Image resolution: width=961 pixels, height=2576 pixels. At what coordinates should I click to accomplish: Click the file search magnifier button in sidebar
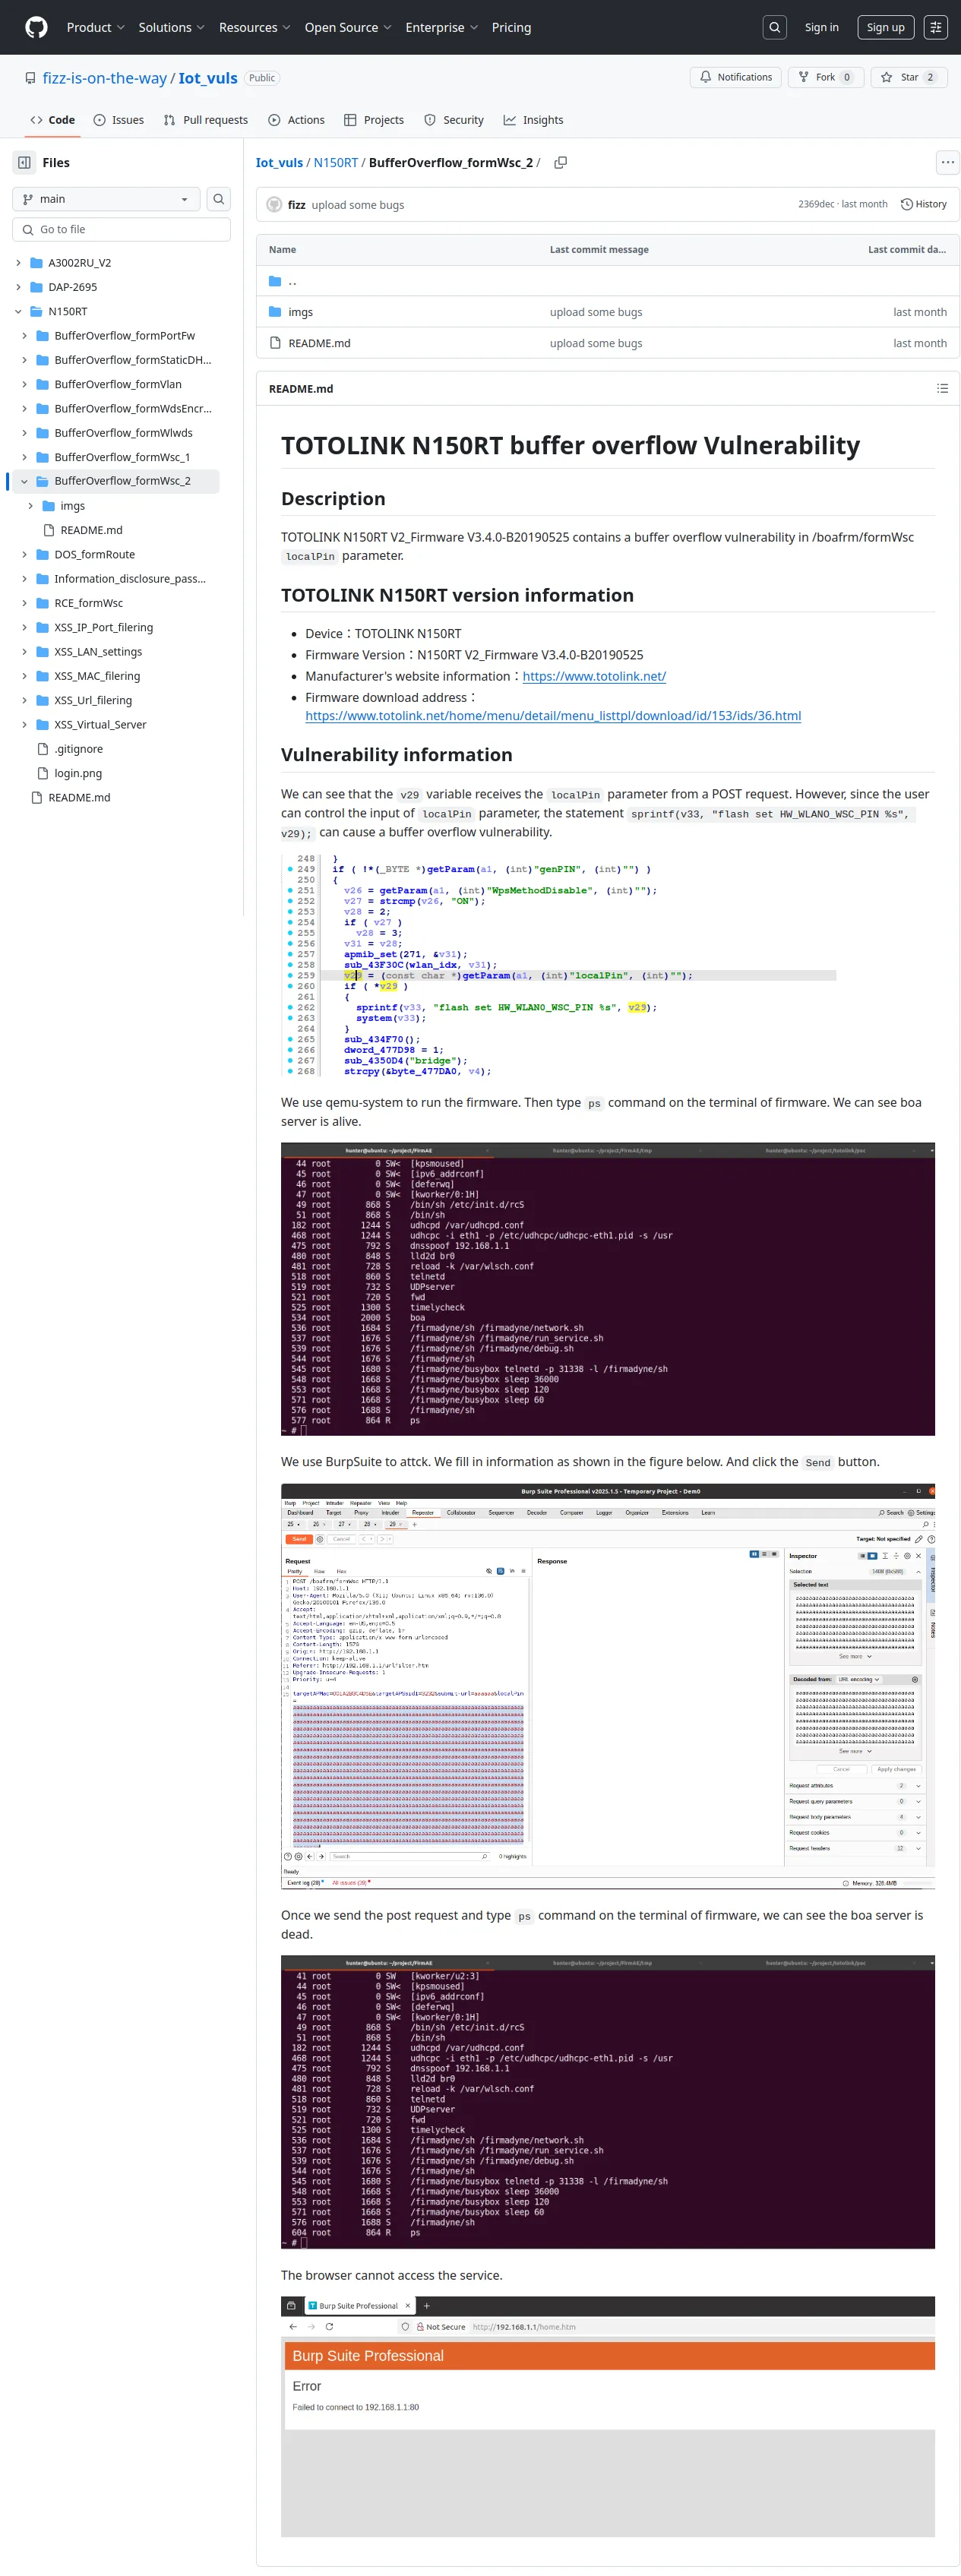pyautogui.click(x=218, y=199)
